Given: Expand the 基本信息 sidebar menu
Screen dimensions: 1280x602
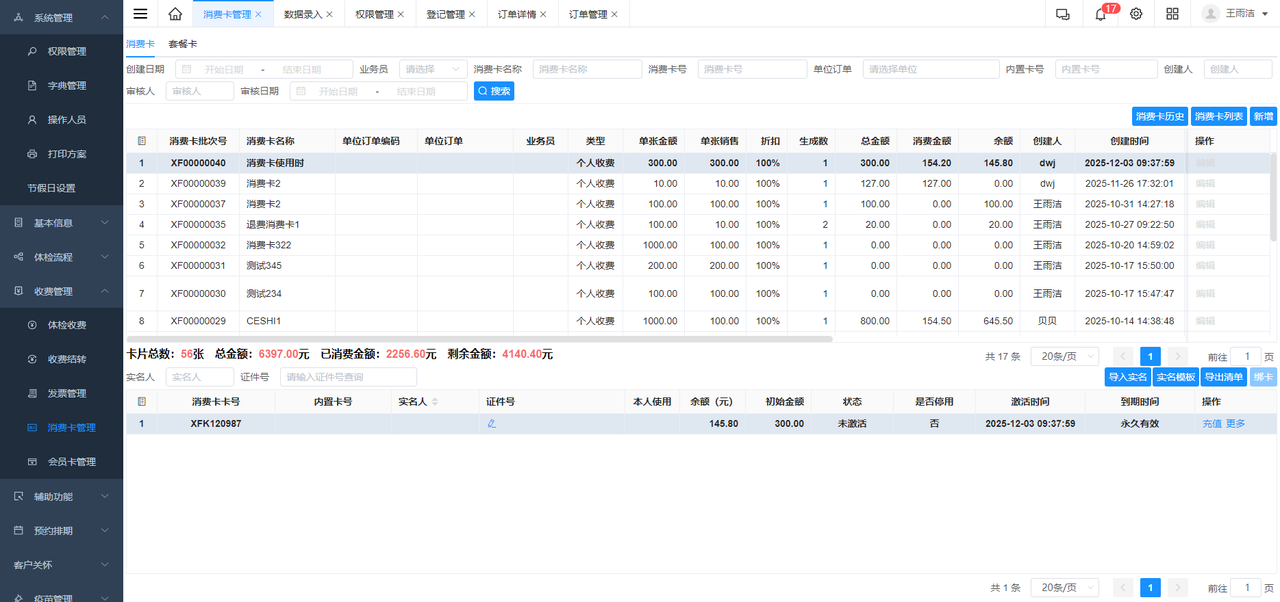Looking at the screenshot, I should 62,223.
